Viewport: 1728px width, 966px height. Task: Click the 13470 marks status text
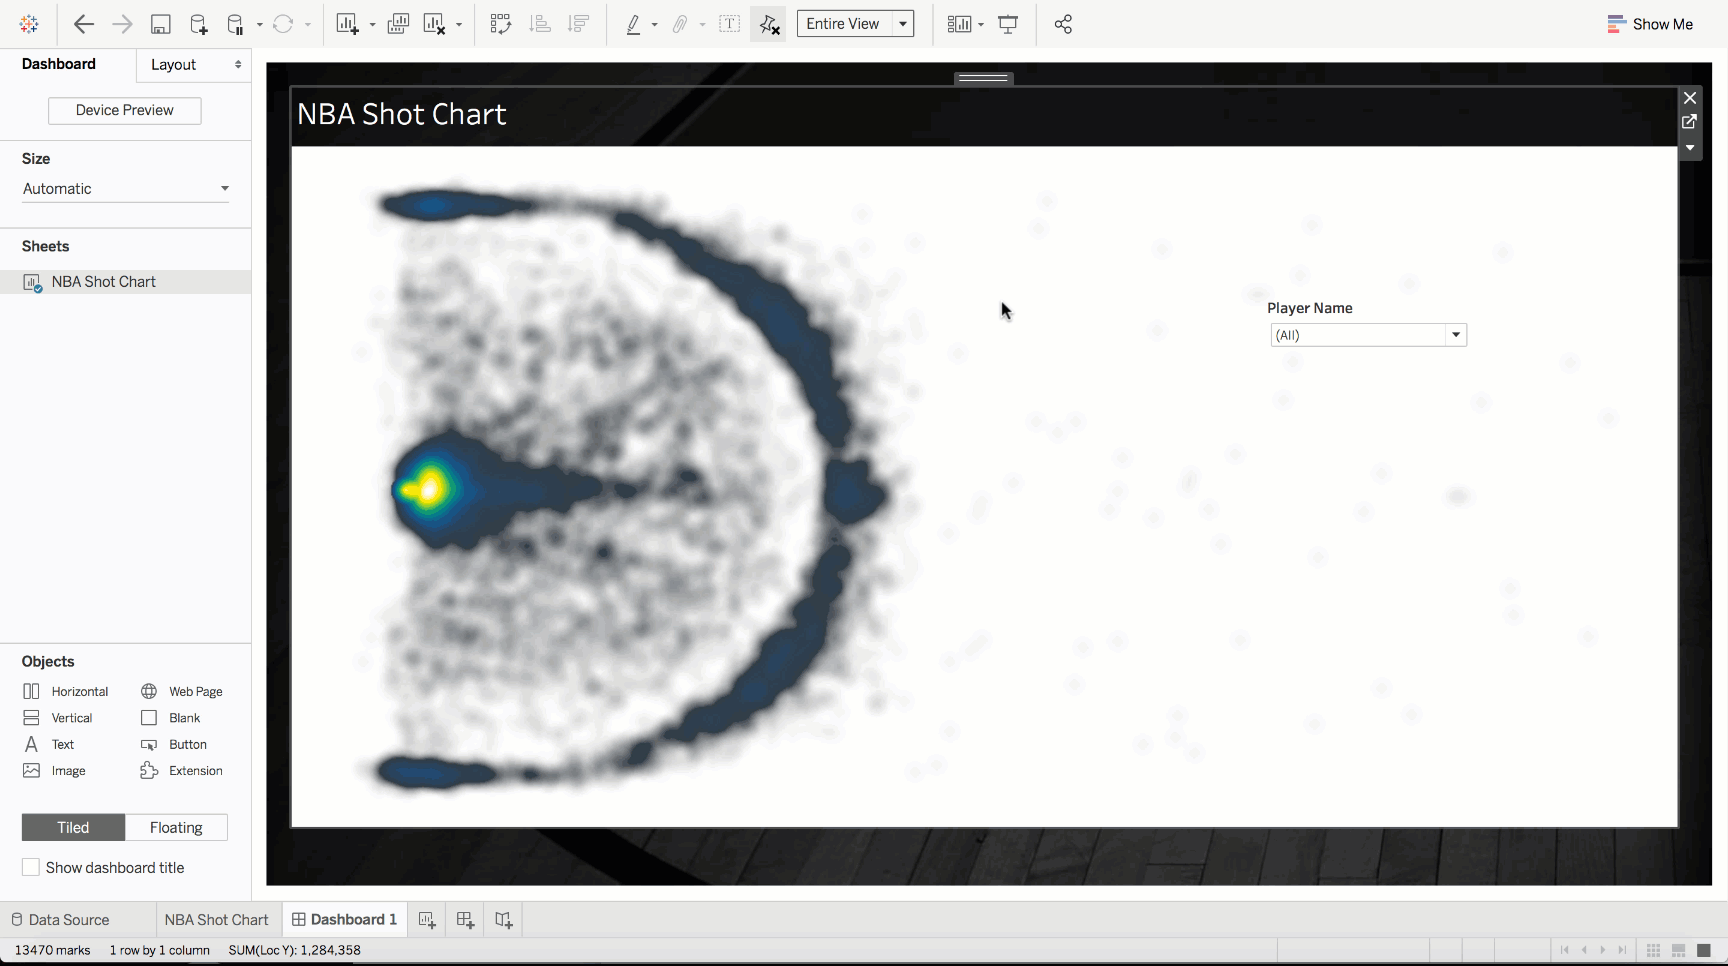coord(53,950)
